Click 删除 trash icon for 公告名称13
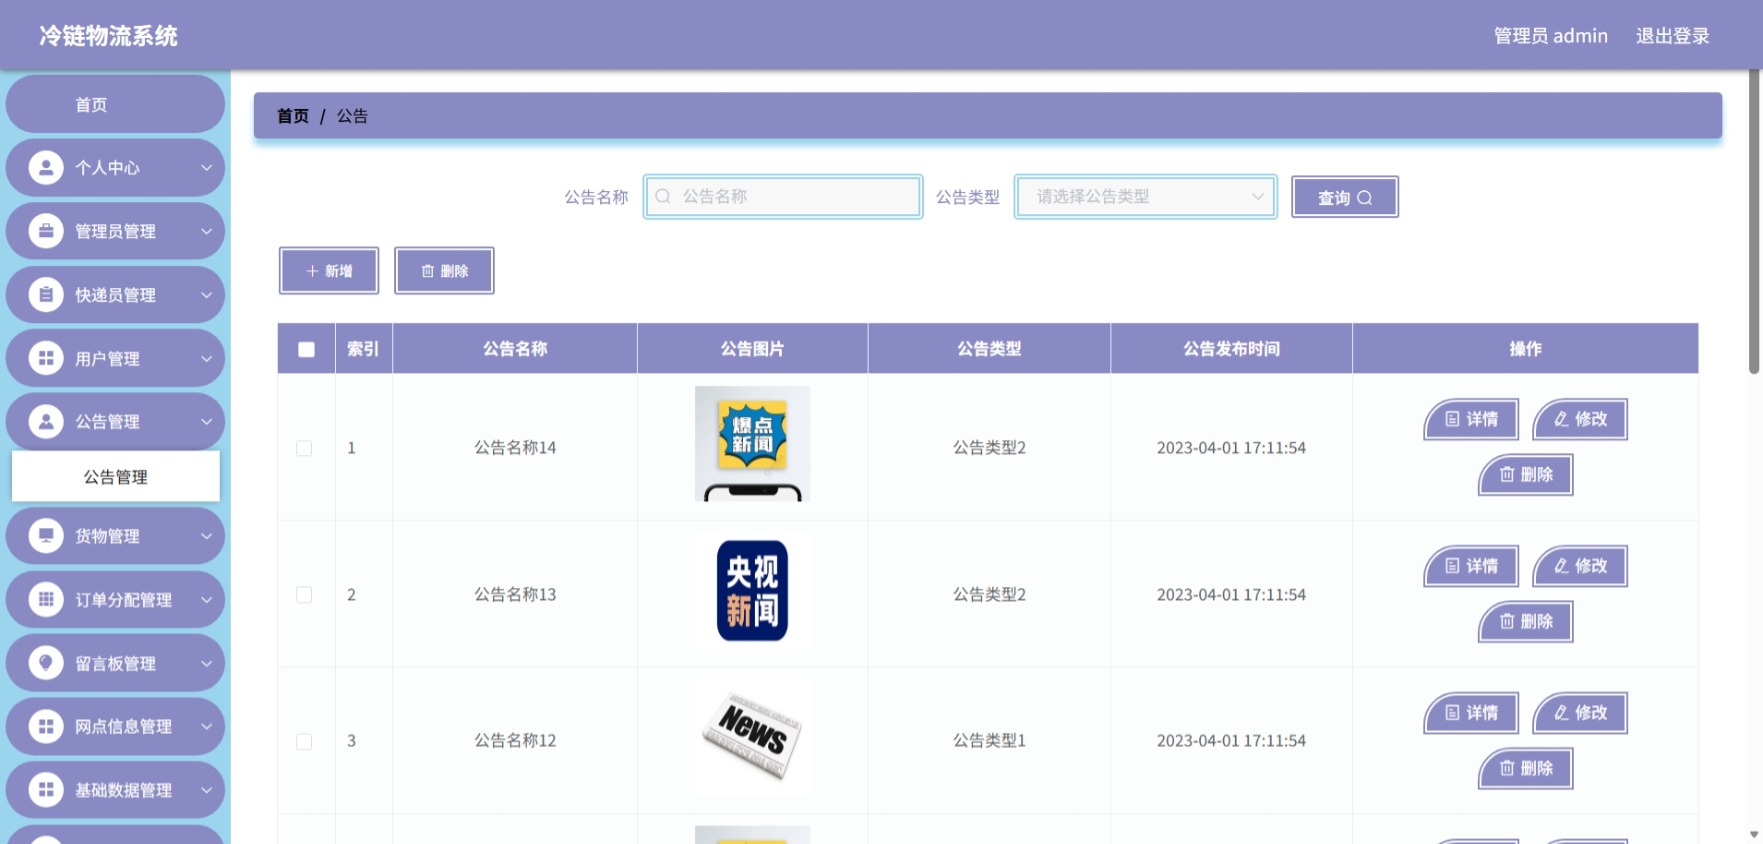 coord(1507,621)
